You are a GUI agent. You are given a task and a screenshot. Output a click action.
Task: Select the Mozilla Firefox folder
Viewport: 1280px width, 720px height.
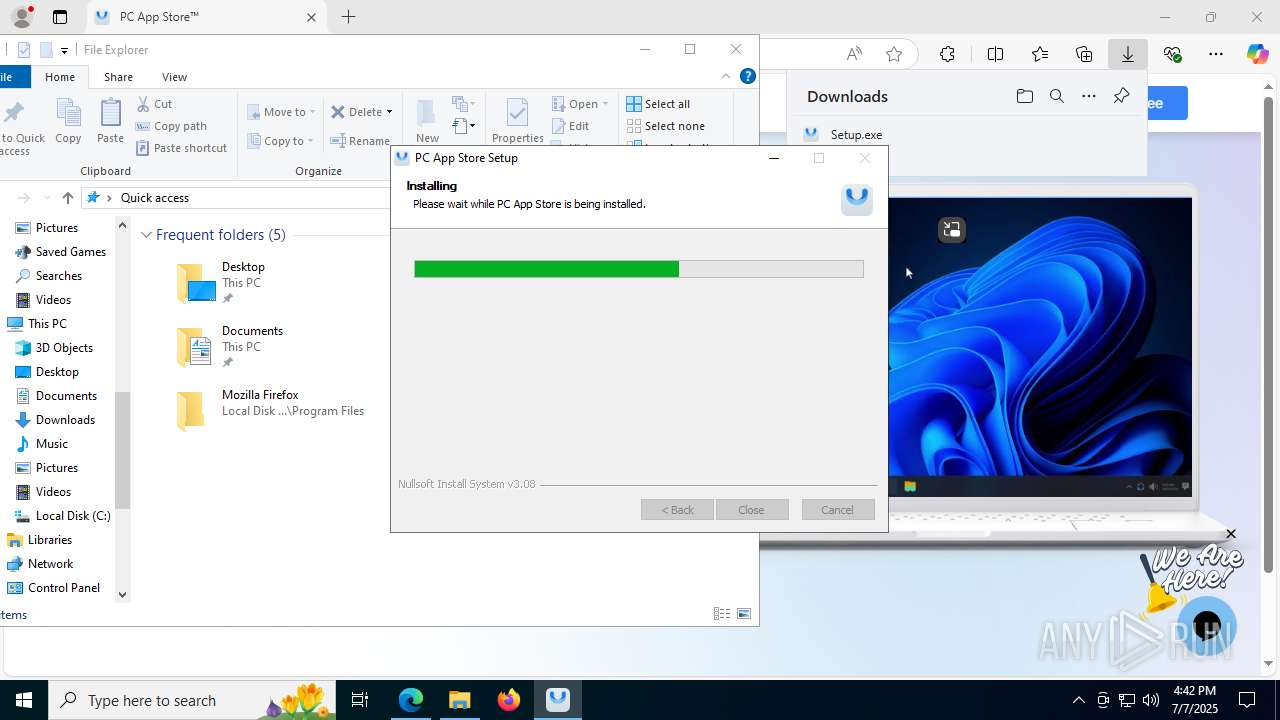point(270,410)
